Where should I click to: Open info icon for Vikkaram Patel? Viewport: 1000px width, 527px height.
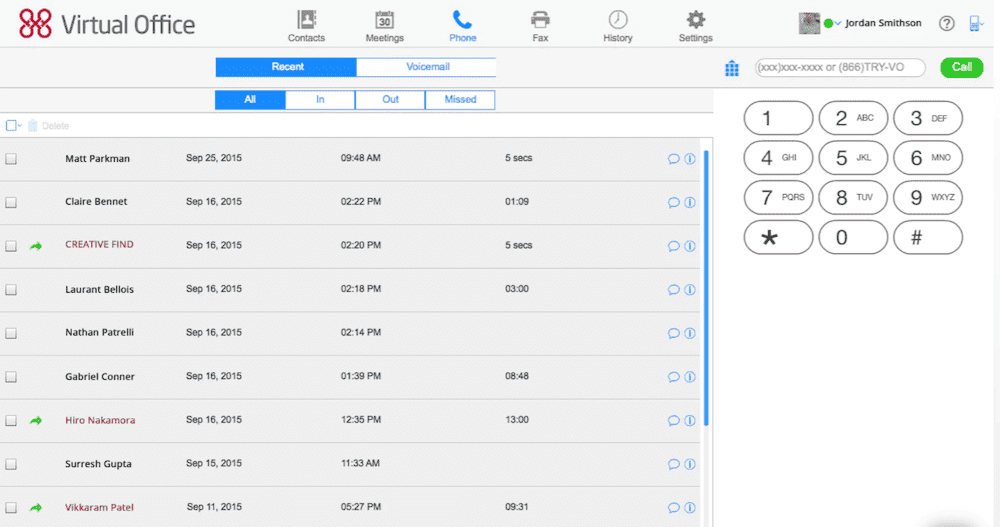(x=690, y=508)
